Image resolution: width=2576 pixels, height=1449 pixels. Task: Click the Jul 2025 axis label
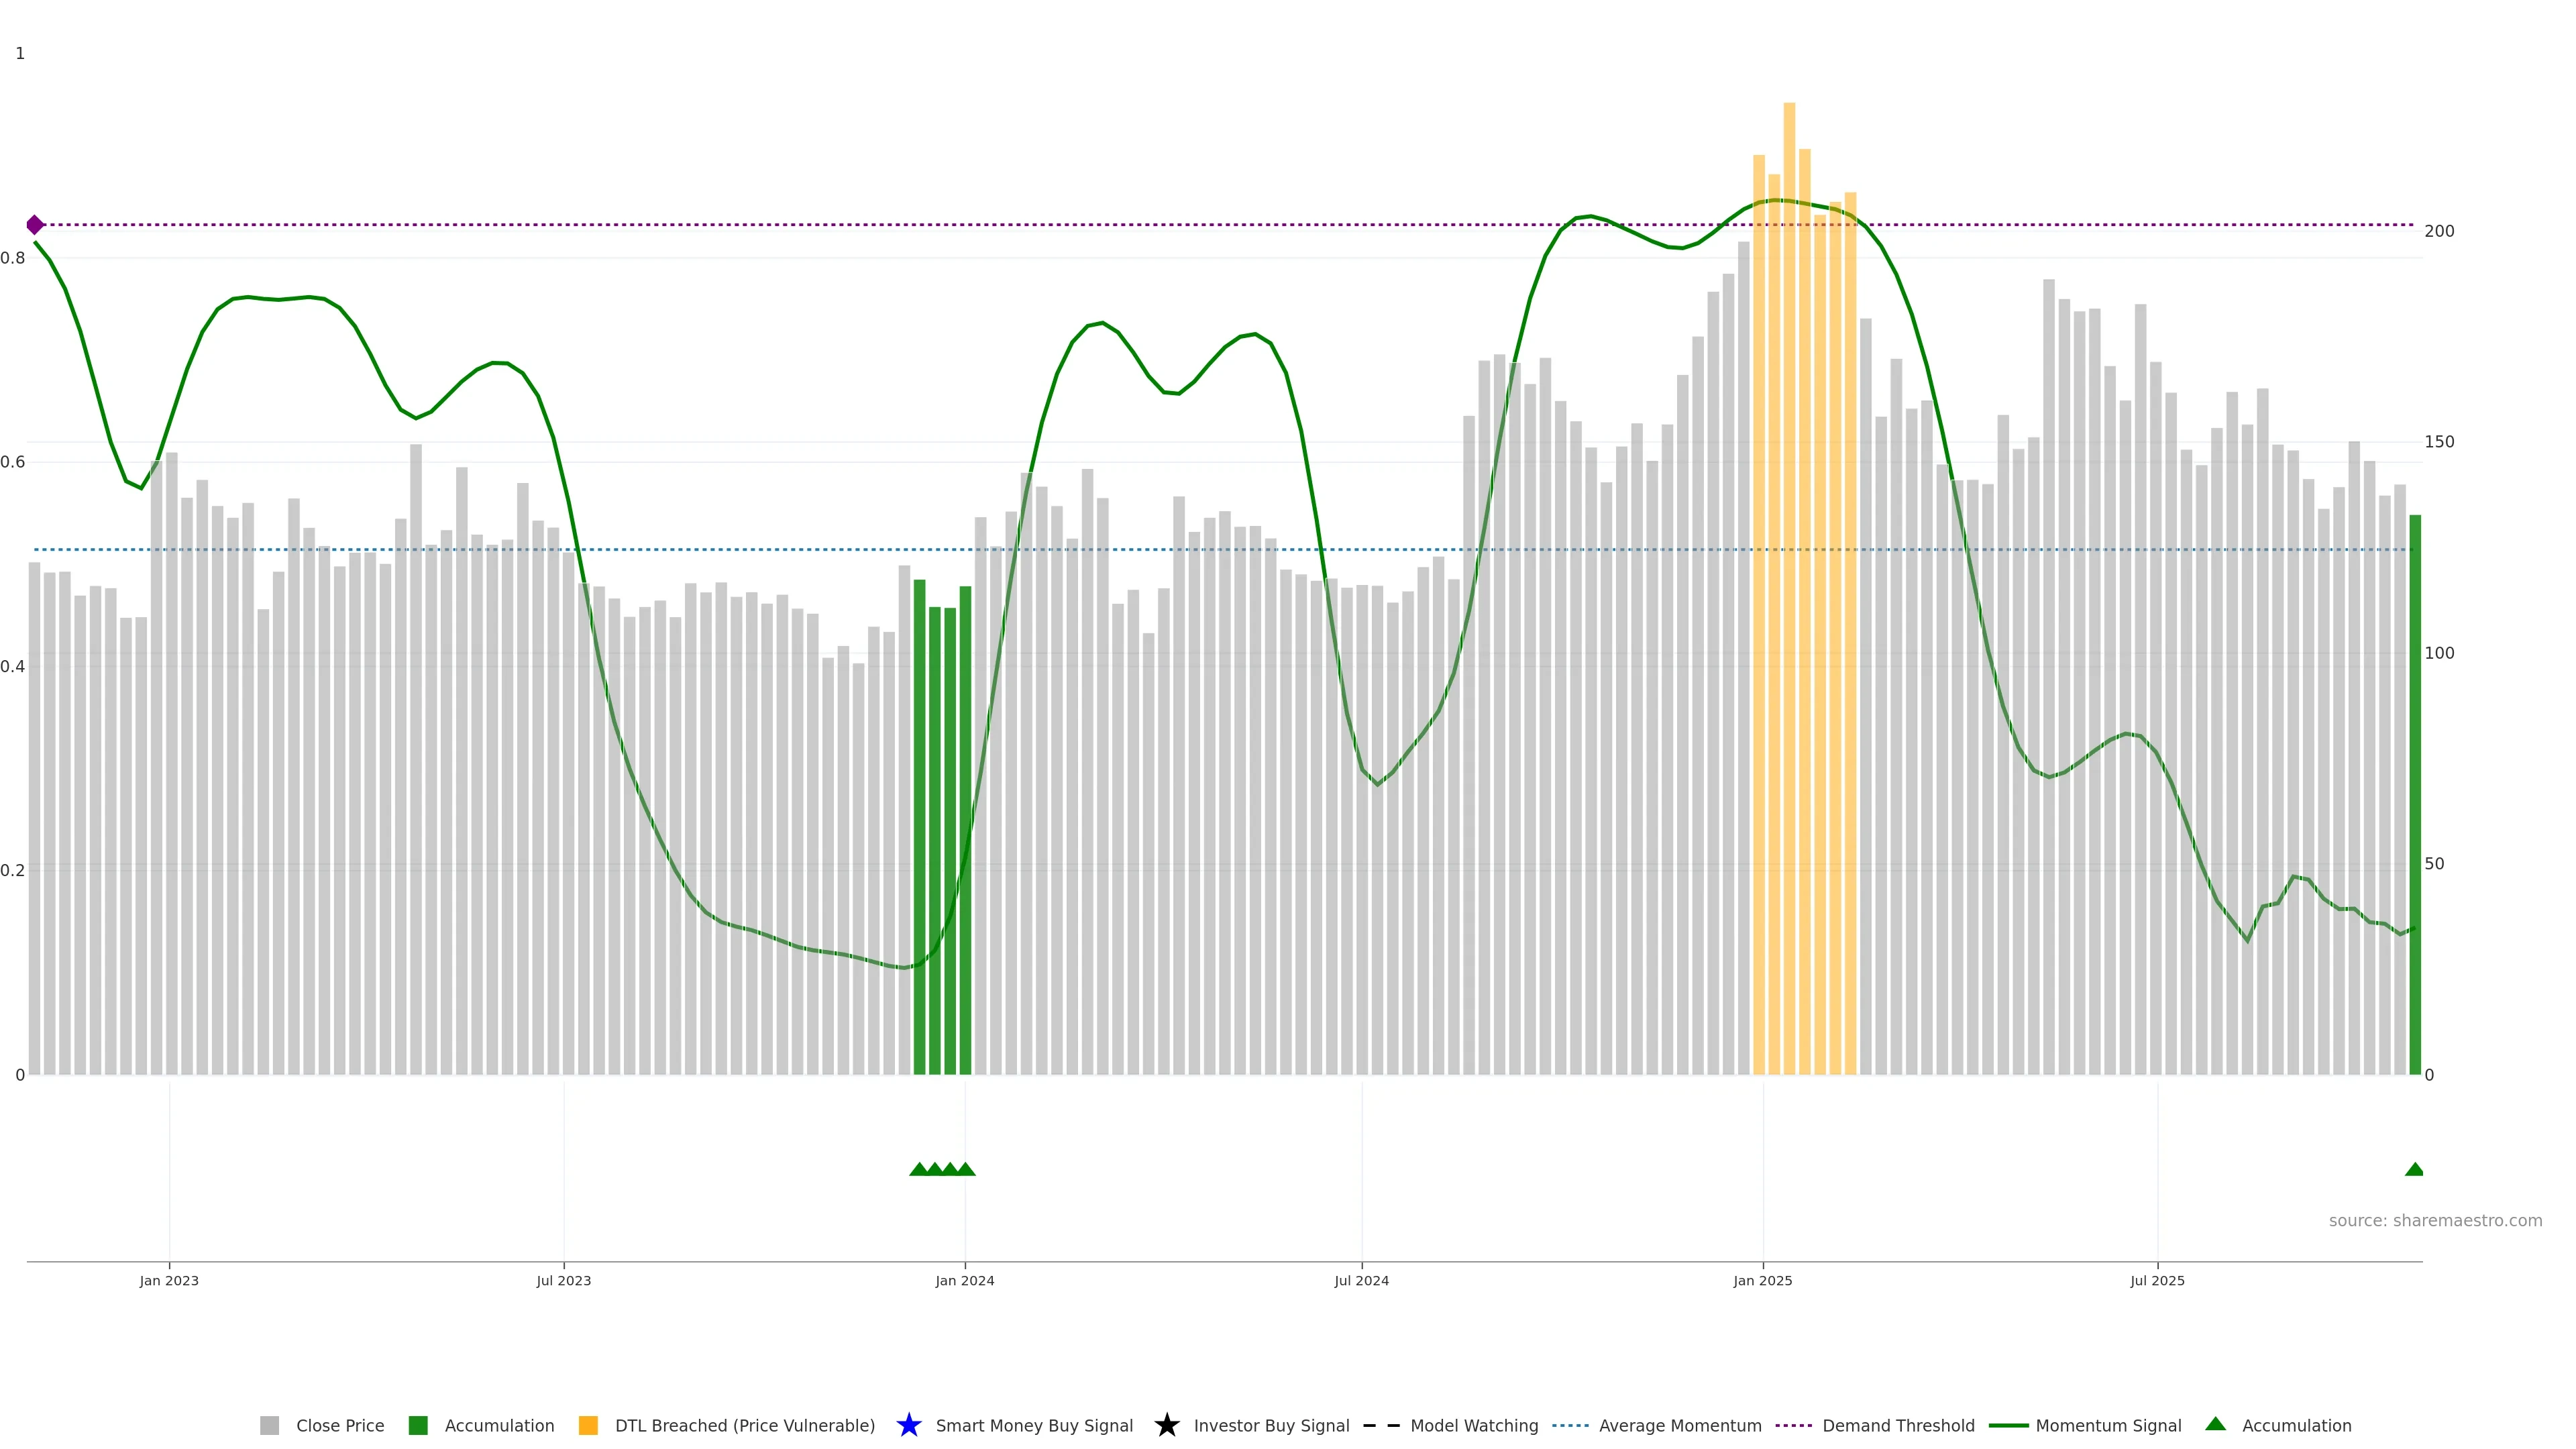2157,1280
